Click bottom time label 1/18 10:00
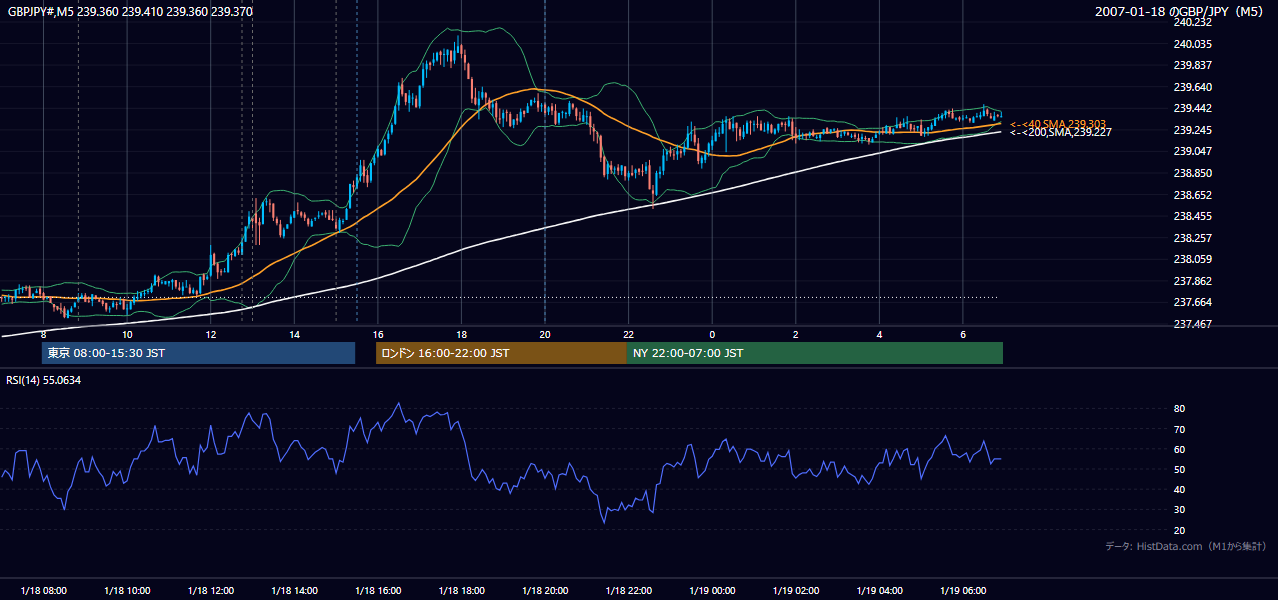The image size is (1278, 600). pyautogui.click(x=127, y=591)
